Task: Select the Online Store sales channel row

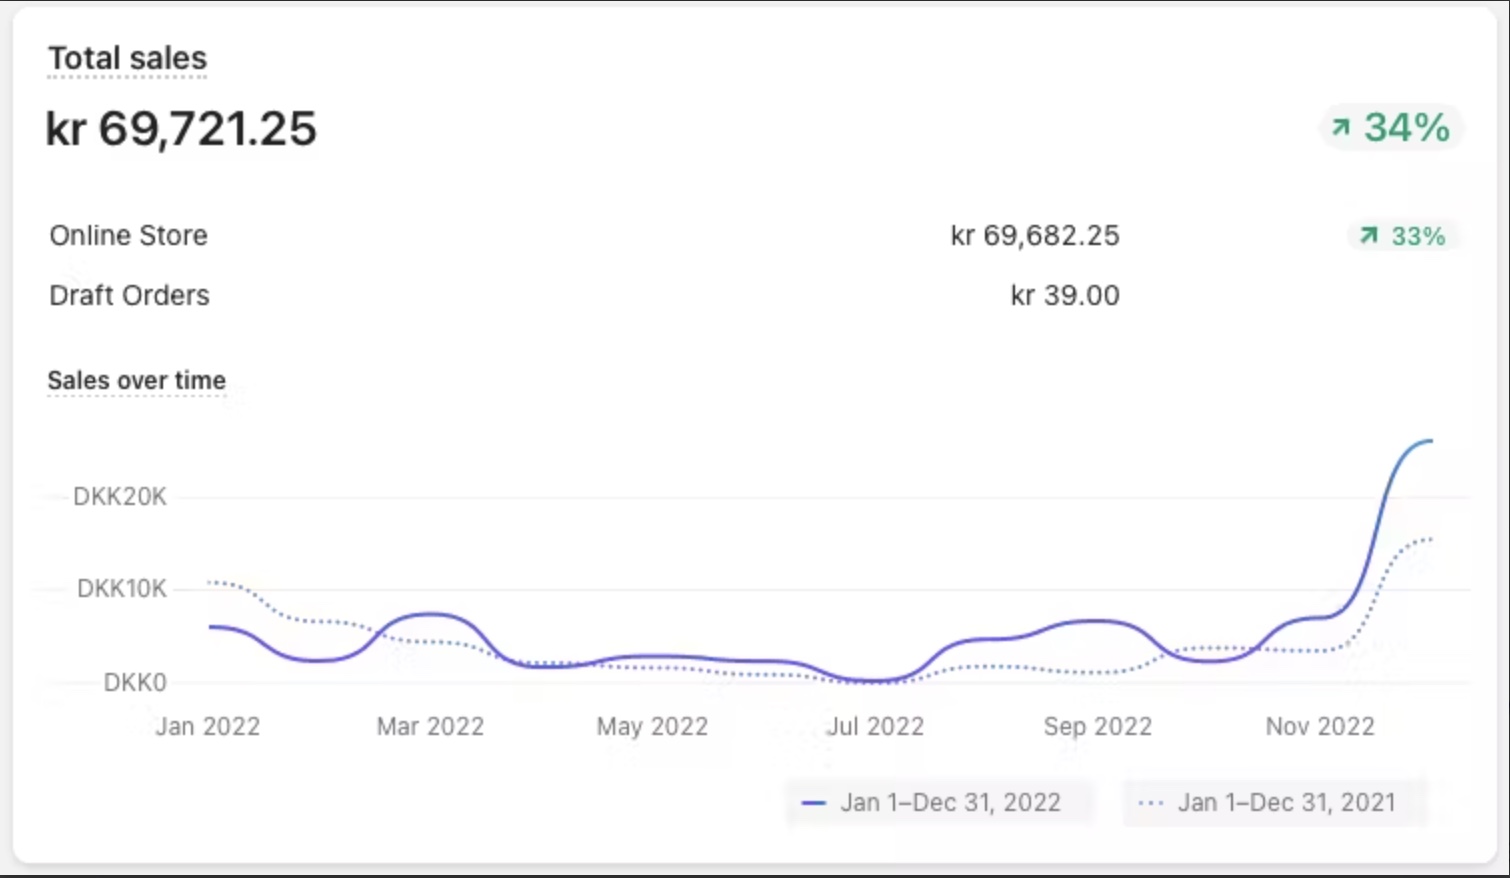Action: coord(129,236)
